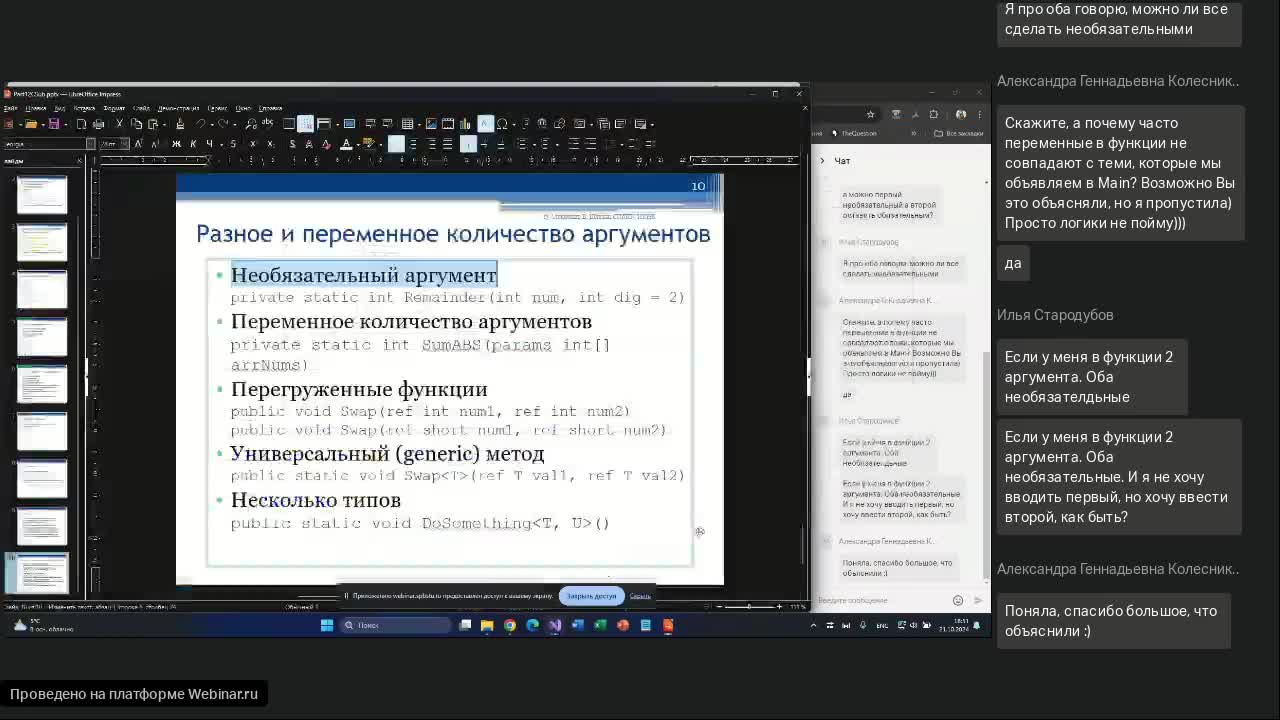Select the Text Box tool icon

click(485, 124)
